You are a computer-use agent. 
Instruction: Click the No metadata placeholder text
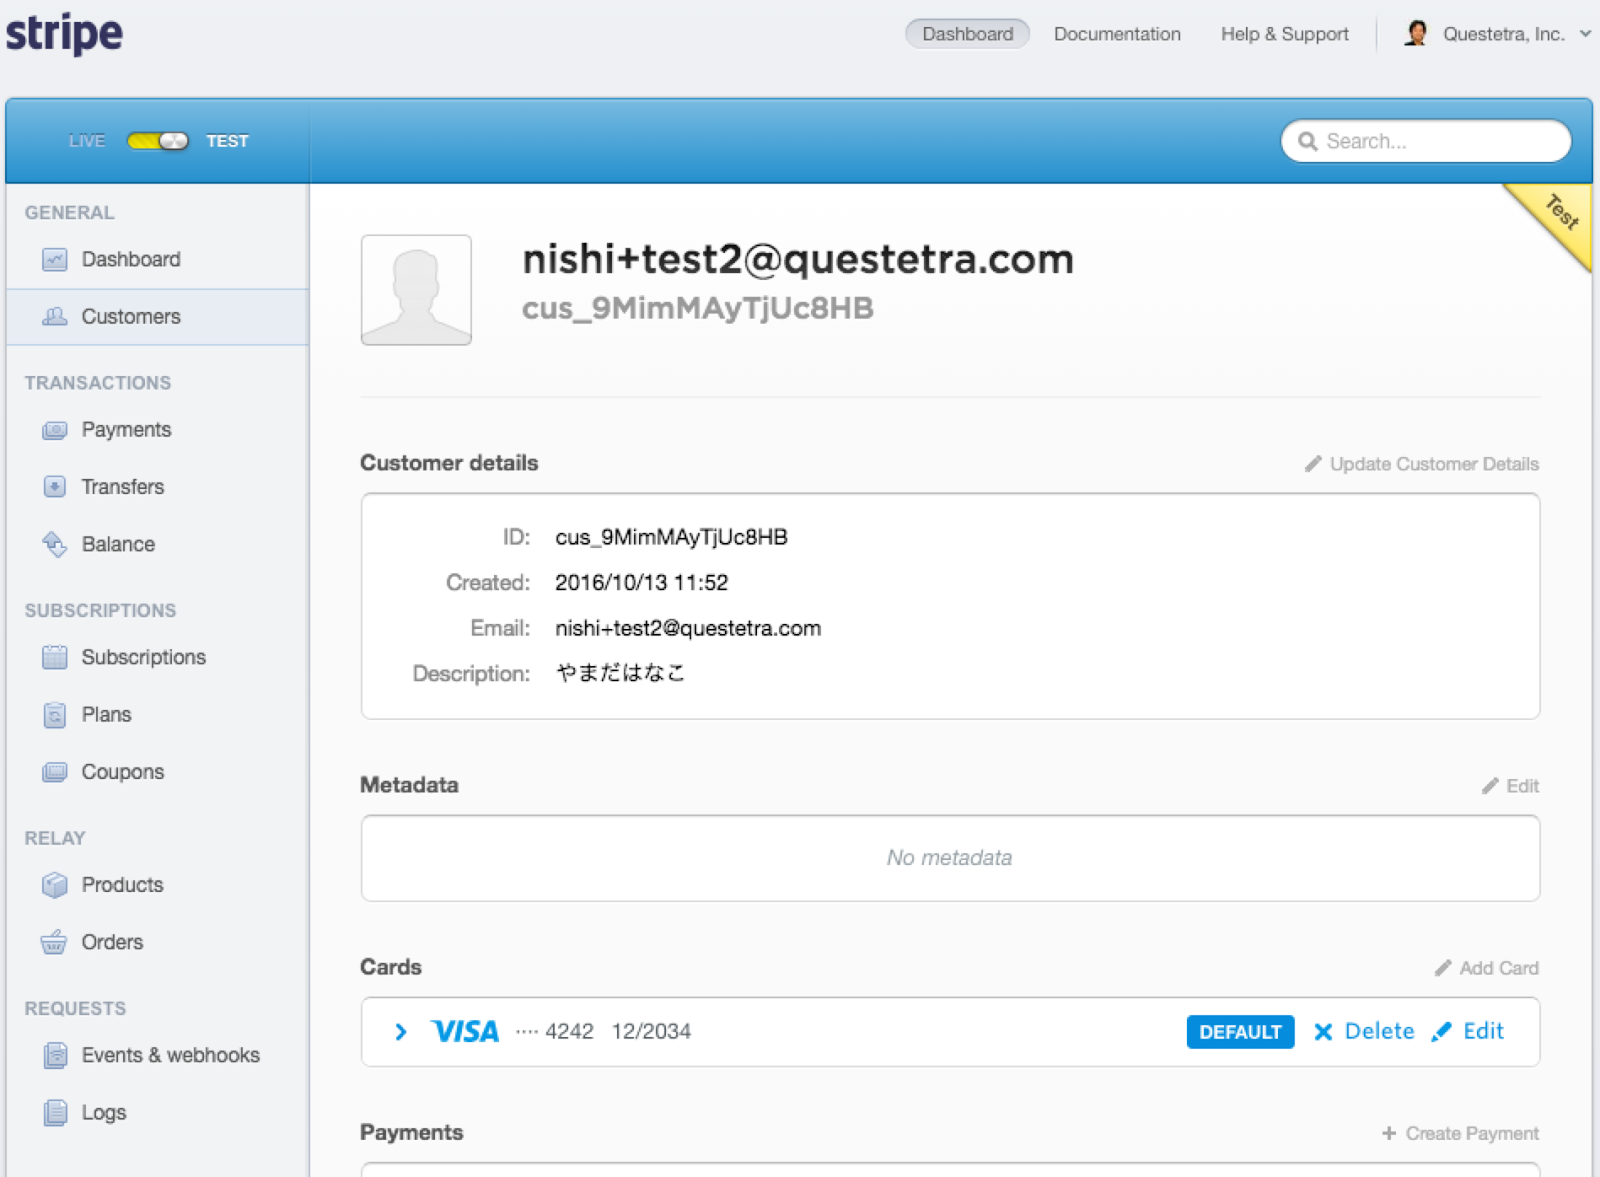point(949,858)
